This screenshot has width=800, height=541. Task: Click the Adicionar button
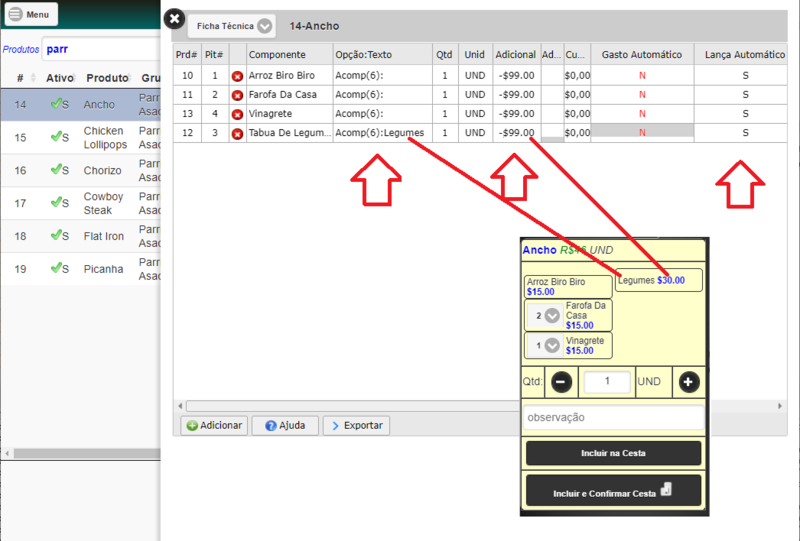point(214,426)
